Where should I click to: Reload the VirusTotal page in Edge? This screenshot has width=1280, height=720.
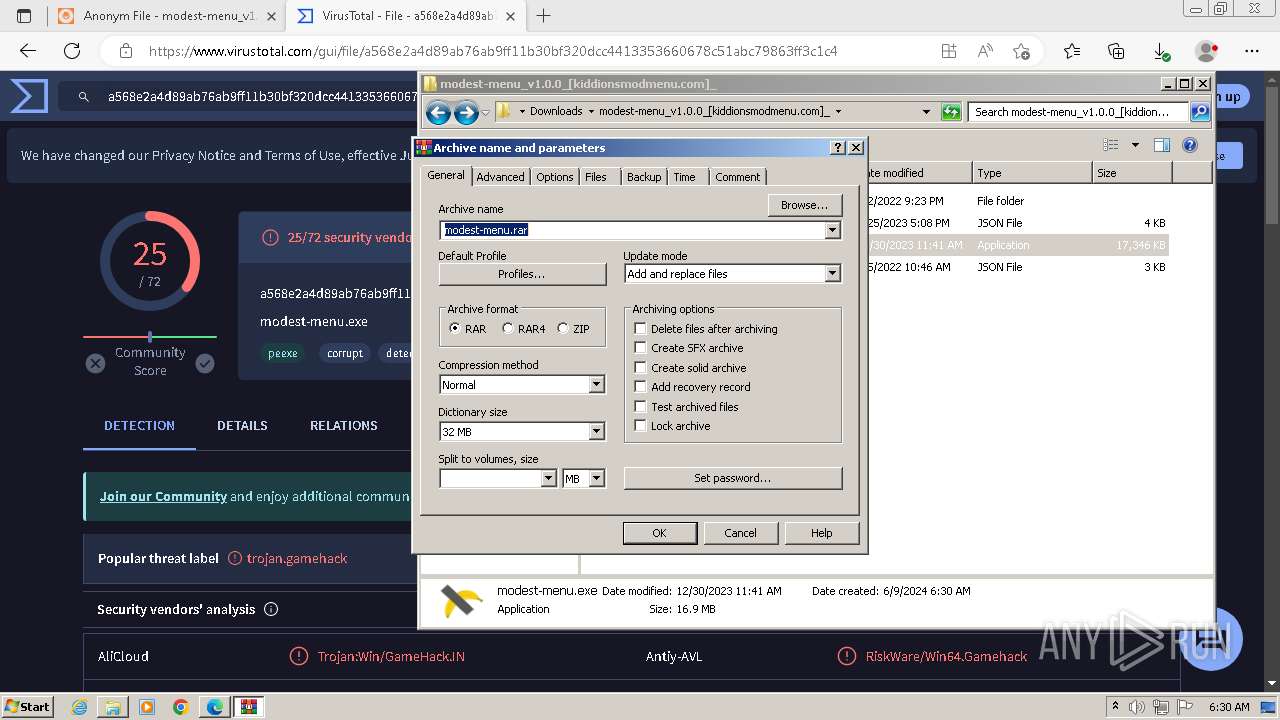click(x=72, y=51)
